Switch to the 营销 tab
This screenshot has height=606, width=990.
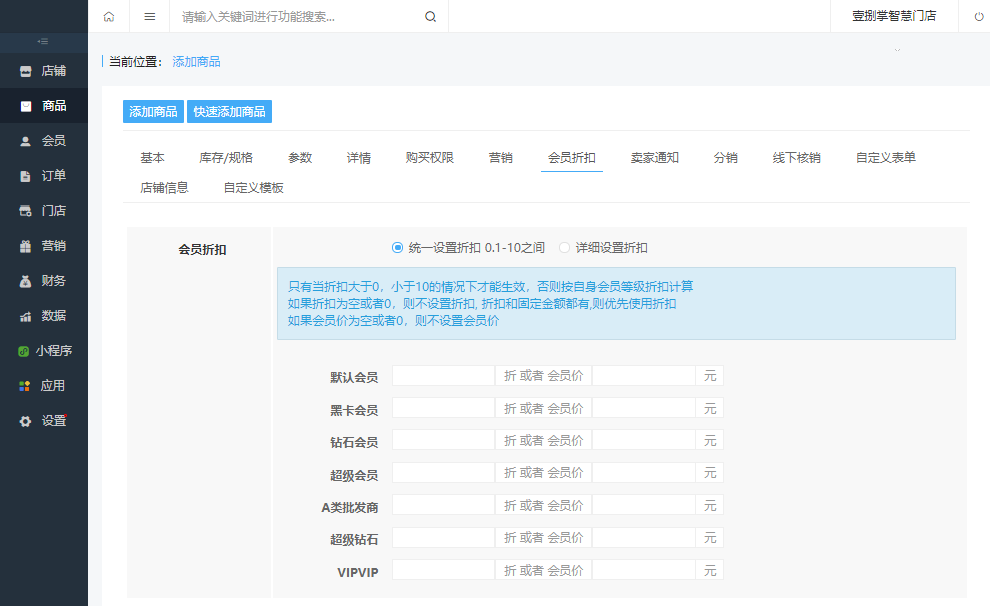point(501,158)
